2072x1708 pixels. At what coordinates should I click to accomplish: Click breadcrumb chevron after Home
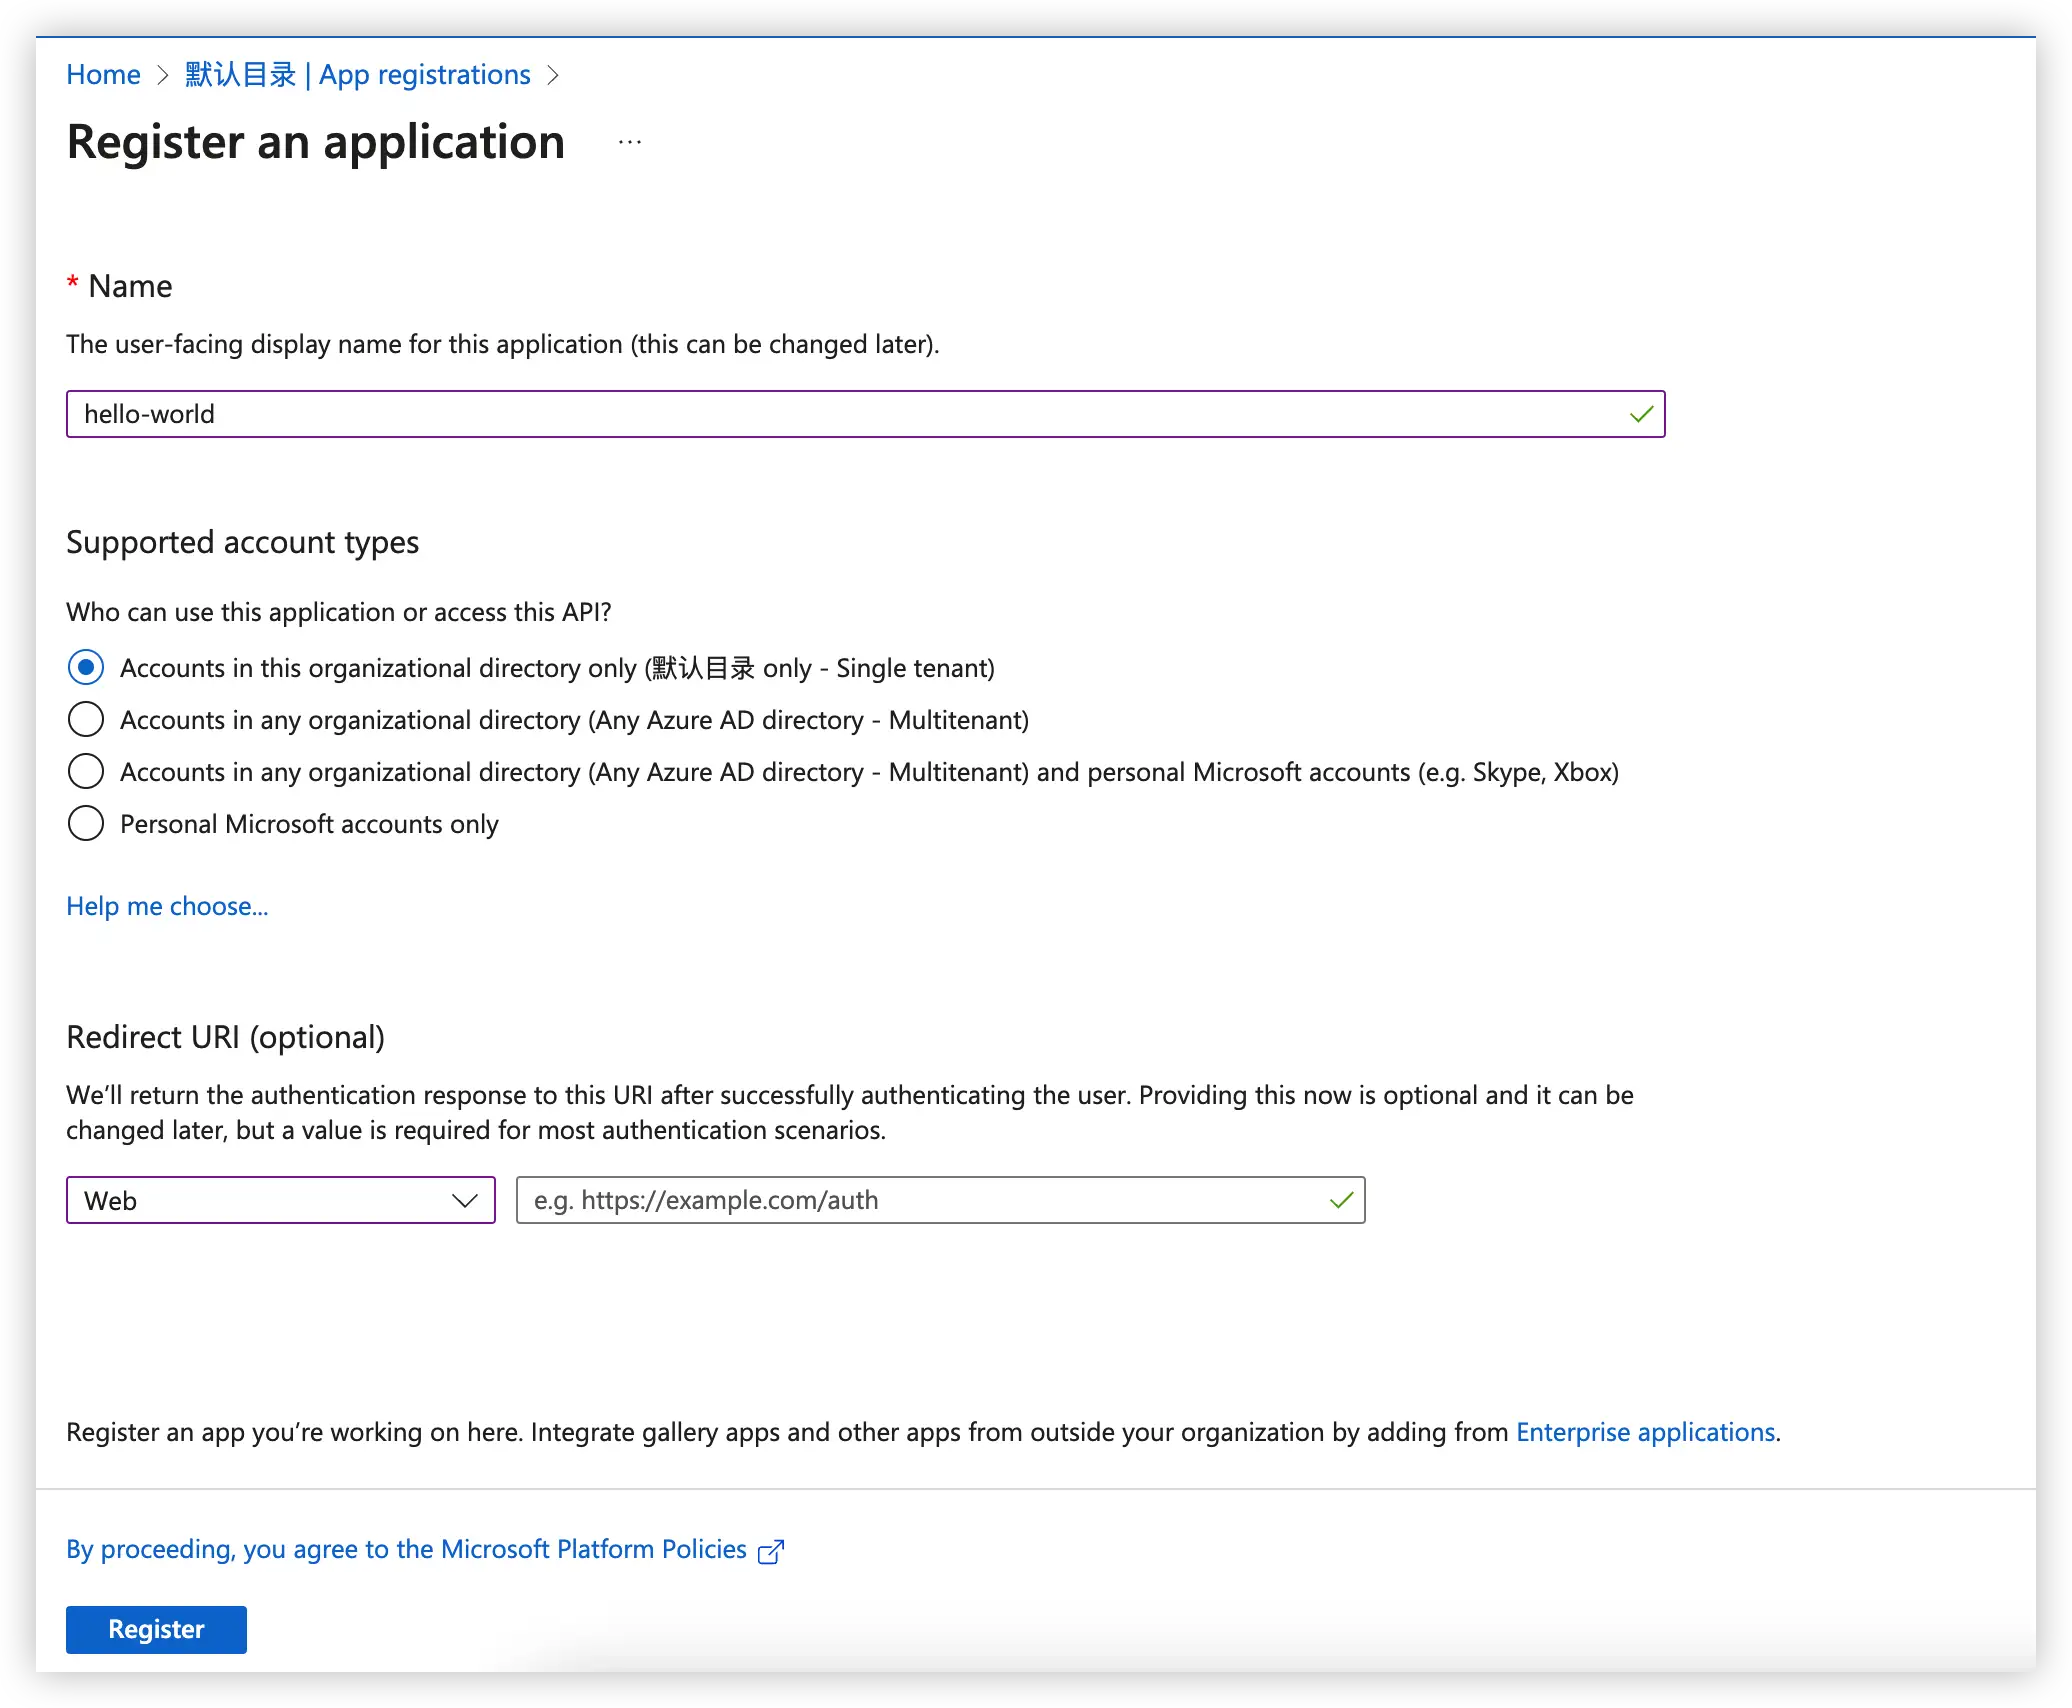point(163,75)
